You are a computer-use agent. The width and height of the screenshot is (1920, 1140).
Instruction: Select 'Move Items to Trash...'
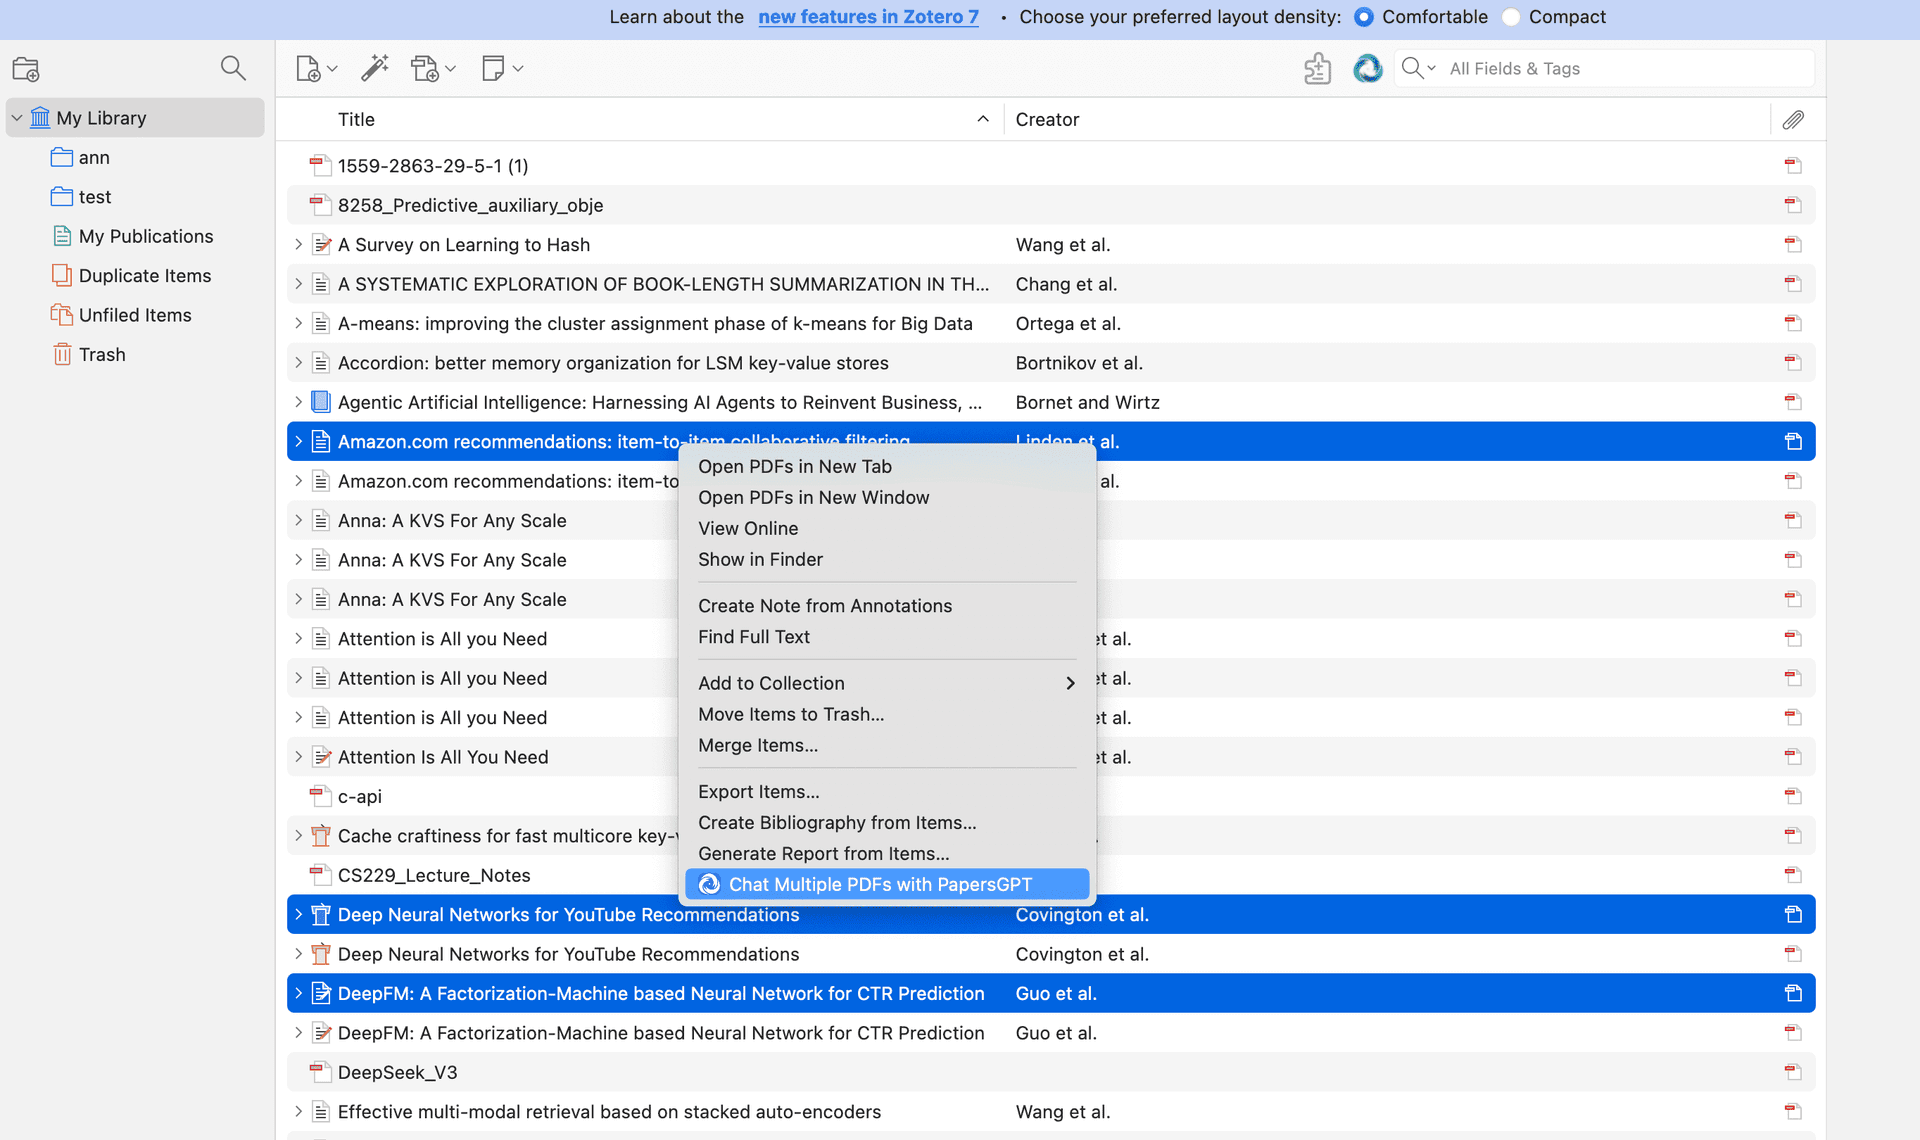point(790,714)
